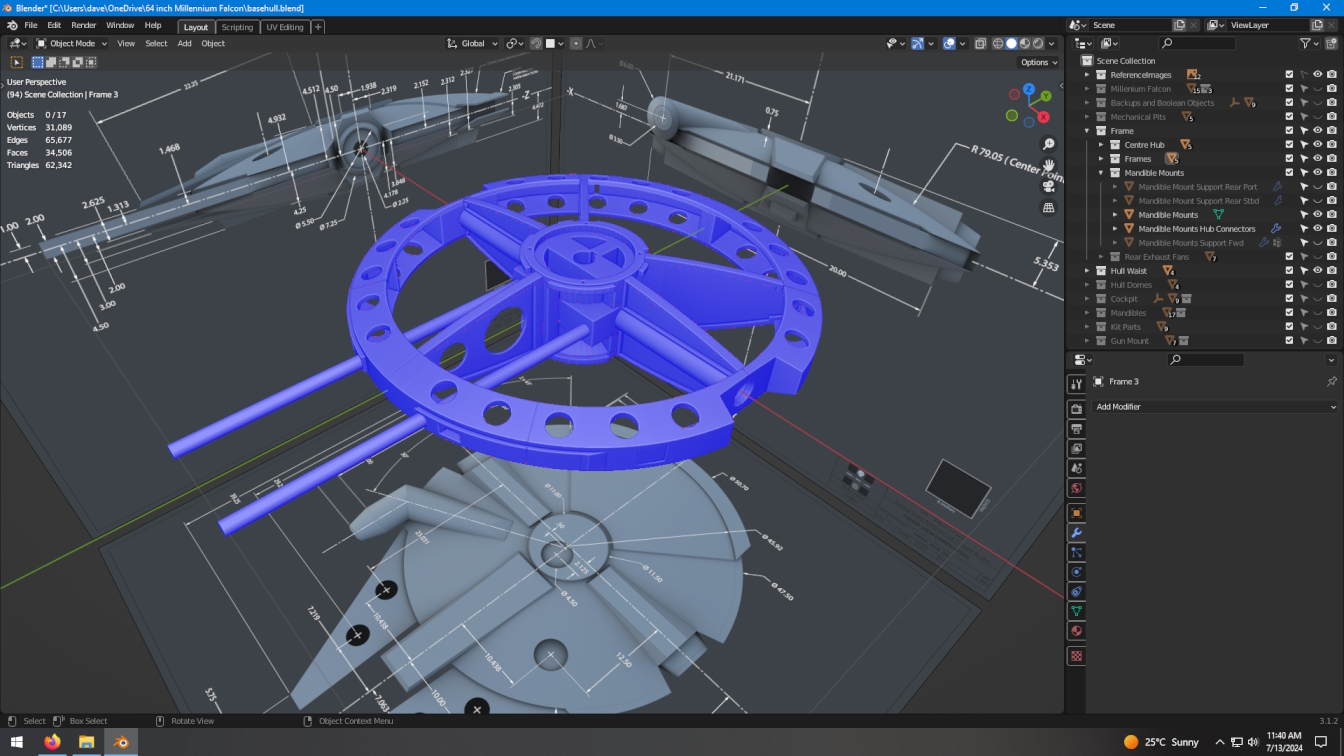Image resolution: width=1344 pixels, height=756 pixels.
Task: Open Global transform orientation dropdown
Action: pyautogui.click(x=473, y=43)
